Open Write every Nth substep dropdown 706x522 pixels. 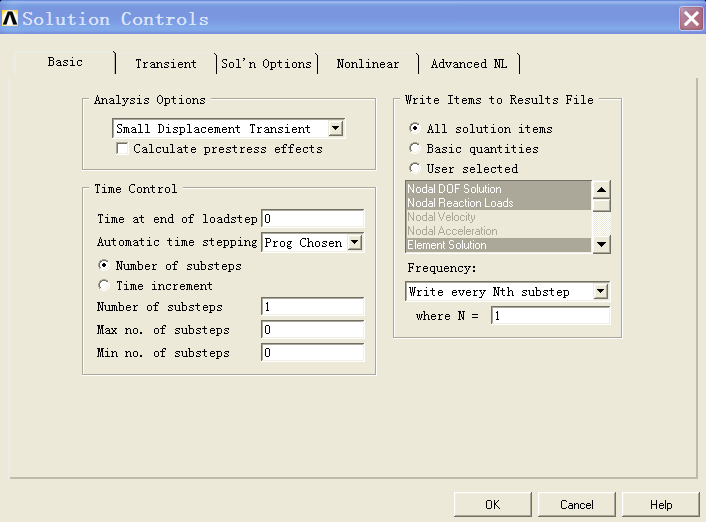600,292
